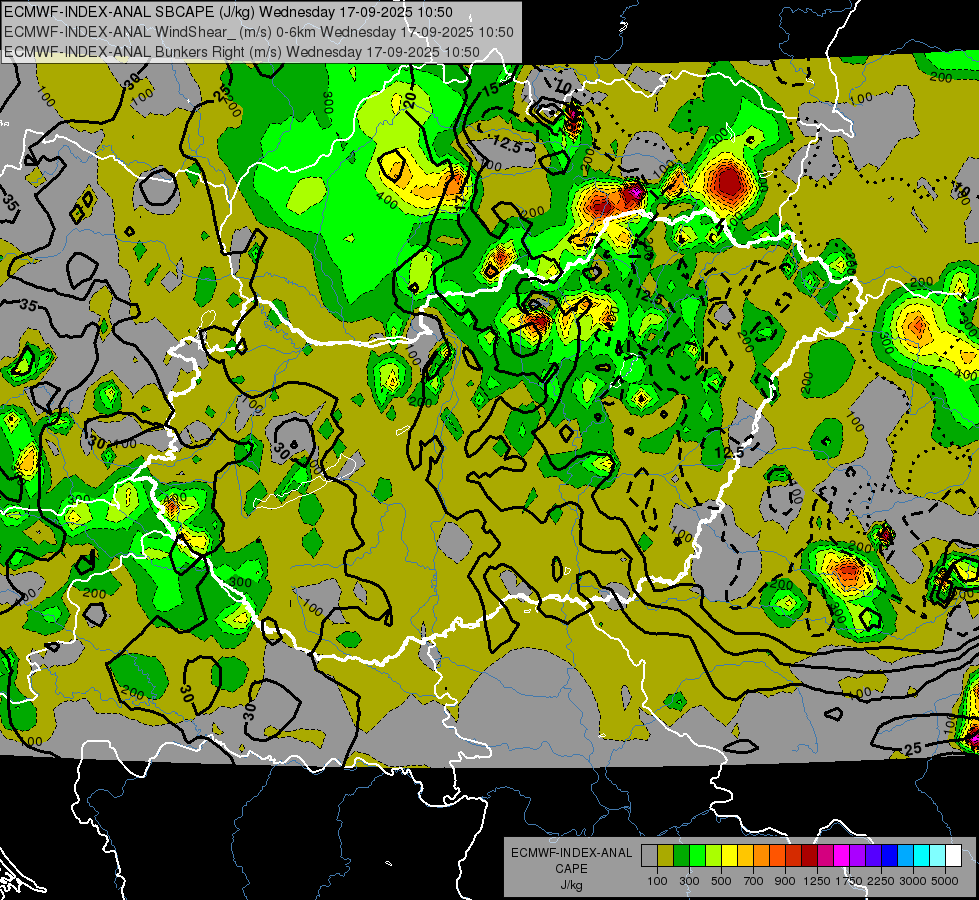Image resolution: width=979 pixels, height=900 pixels.
Task: Click the SBCAPE title line at top
Action: pyautogui.click(x=229, y=12)
